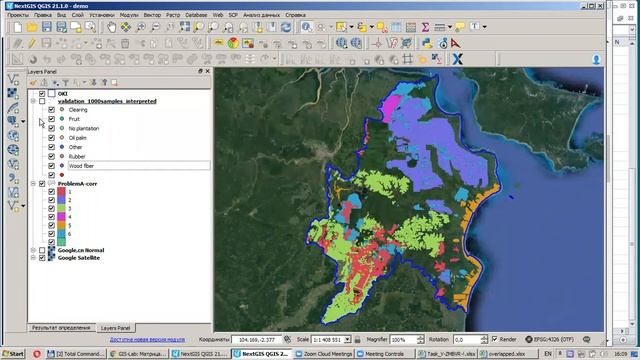Viewport: 640px width, 360px height.
Task: Switch to Total Commander in taskbar
Action: (x=76, y=354)
